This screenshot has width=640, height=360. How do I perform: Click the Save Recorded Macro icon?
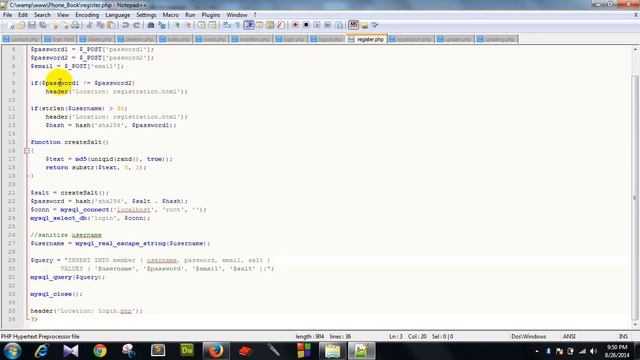pyautogui.click(x=339, y=25)
